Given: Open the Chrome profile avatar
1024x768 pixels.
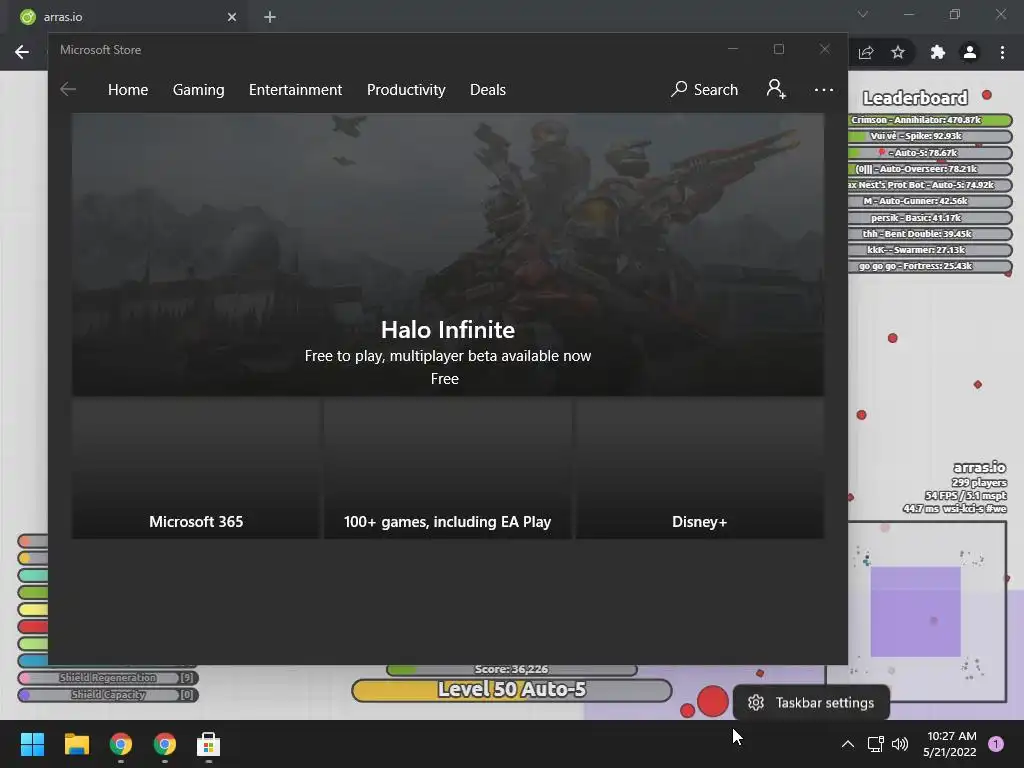Looking at the screenshot, I should tap(970, 52).
